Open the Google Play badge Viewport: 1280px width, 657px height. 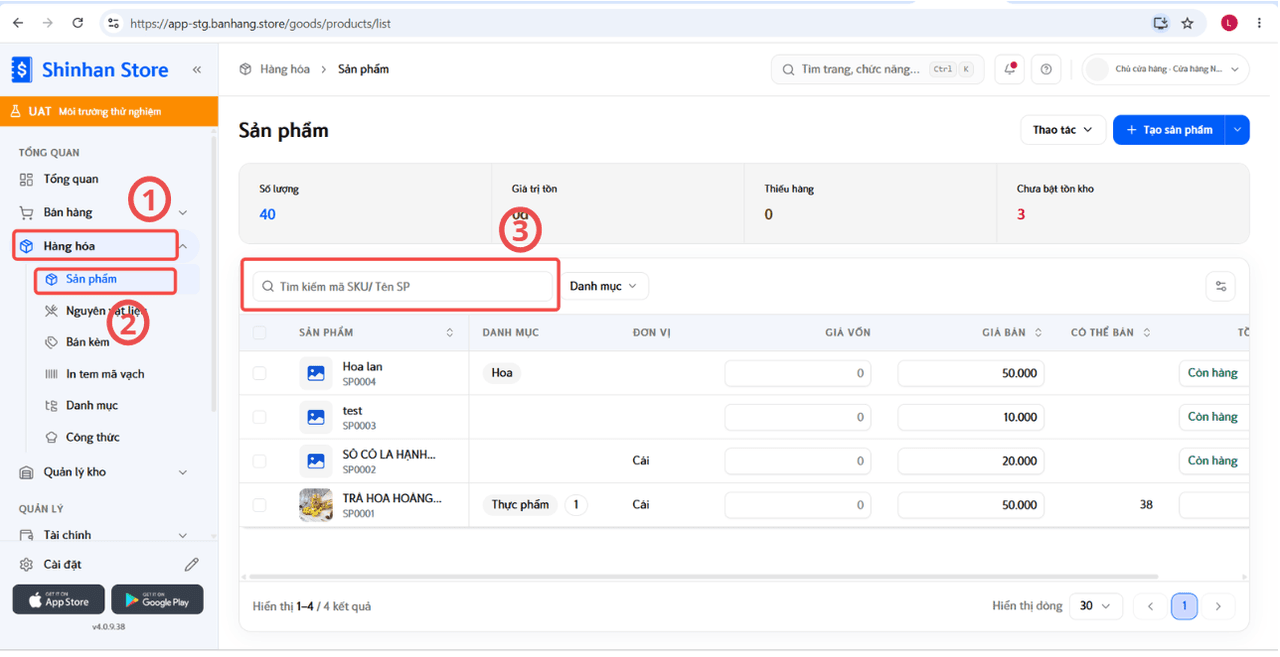tap(157, 600)
